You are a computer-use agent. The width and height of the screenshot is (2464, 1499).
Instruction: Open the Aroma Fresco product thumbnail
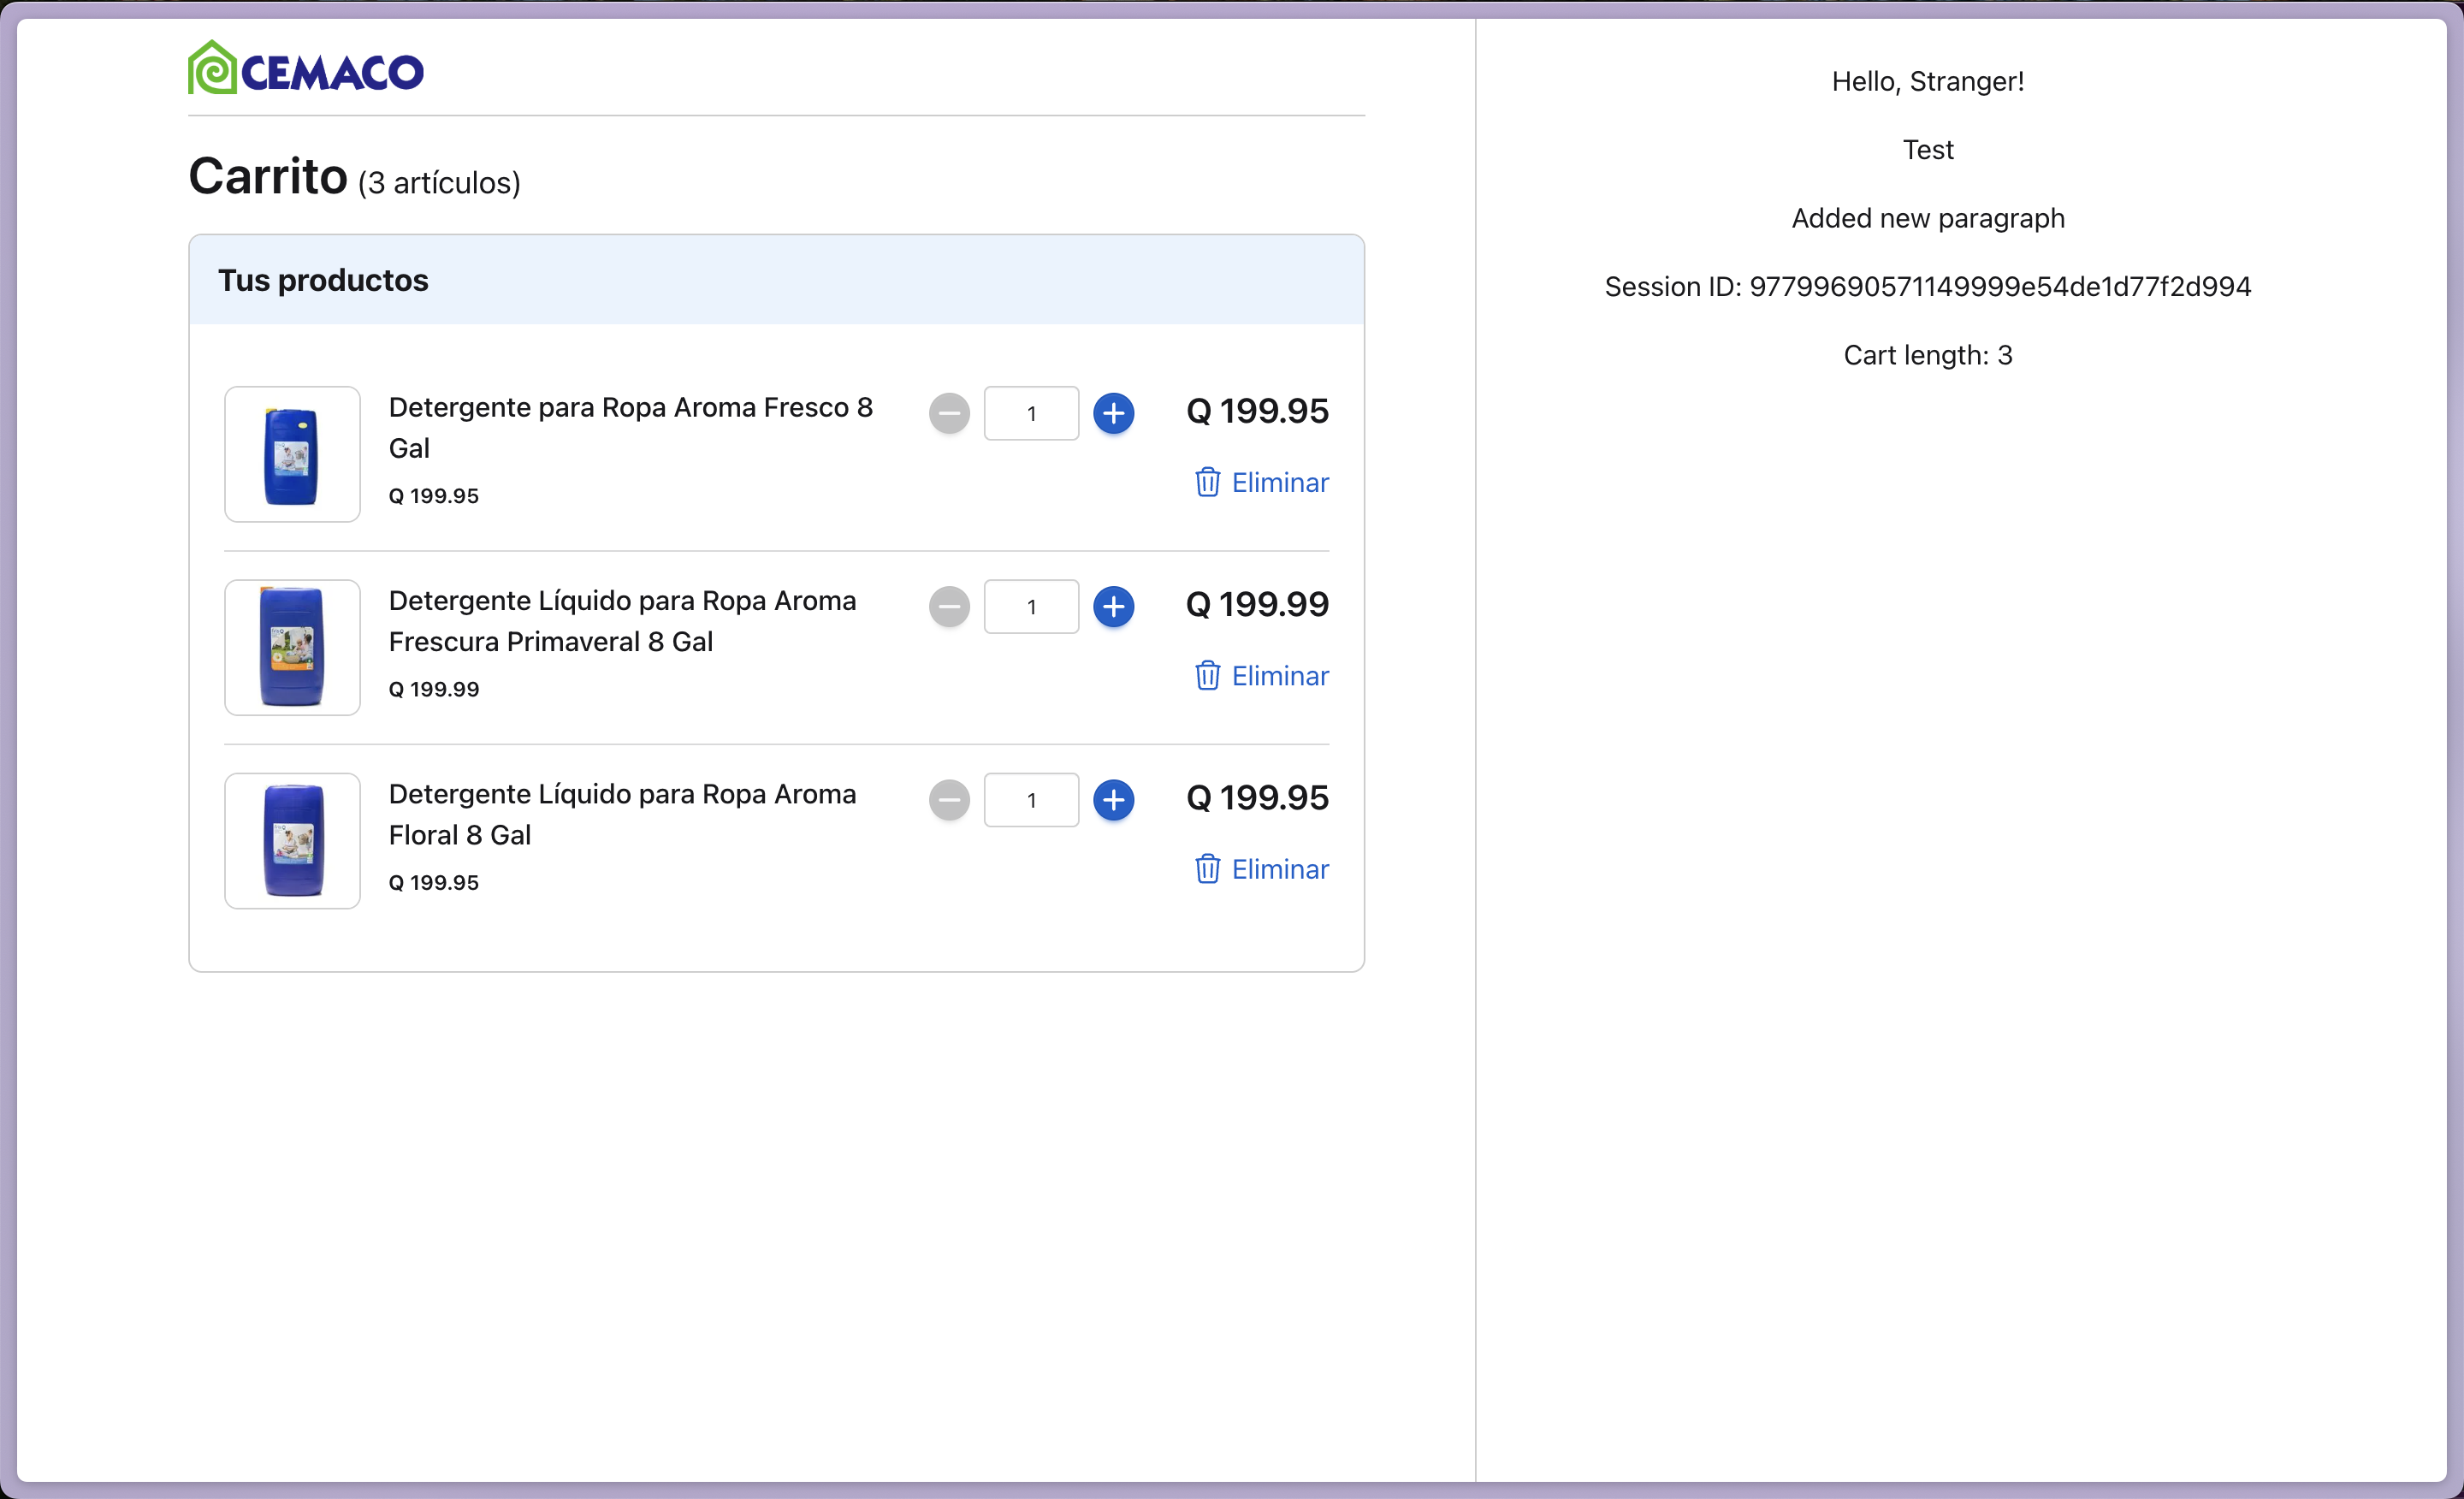(x=291, y=454)
